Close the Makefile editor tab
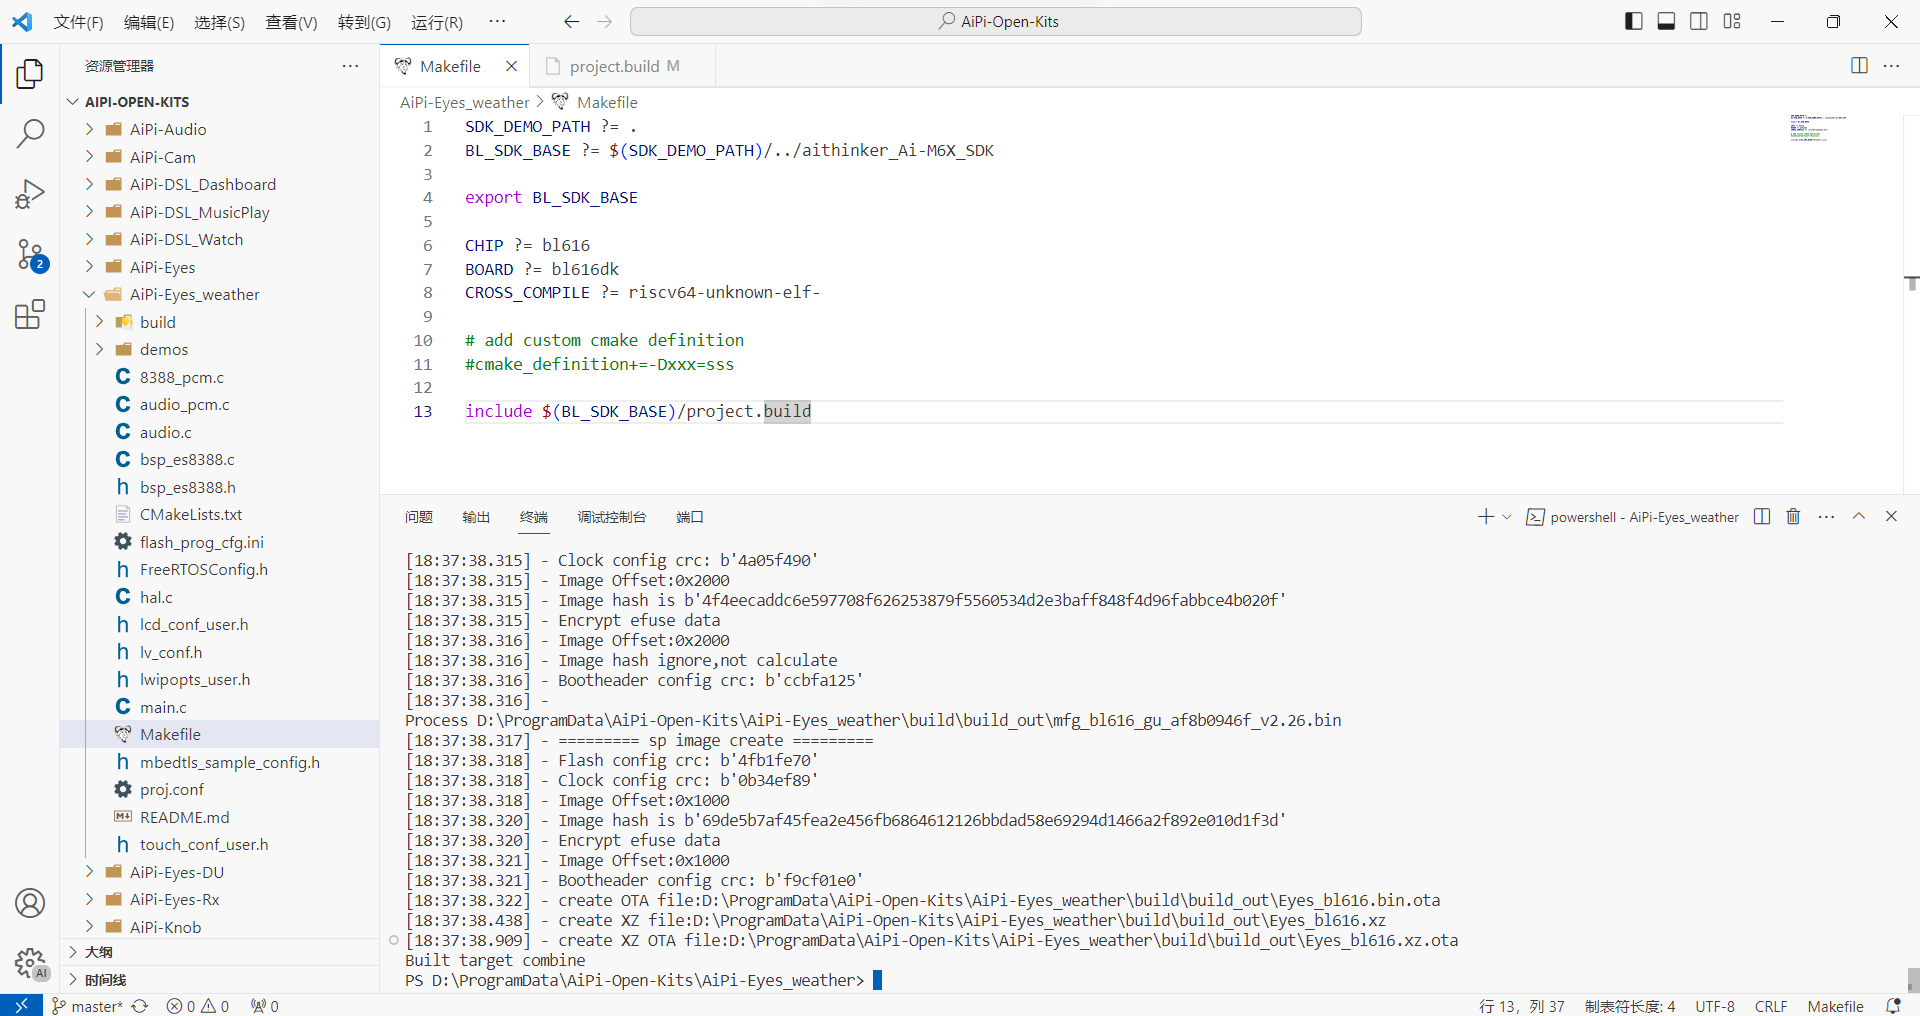The width and height of the screenshot is (1920, 1016). pos(511,66)
